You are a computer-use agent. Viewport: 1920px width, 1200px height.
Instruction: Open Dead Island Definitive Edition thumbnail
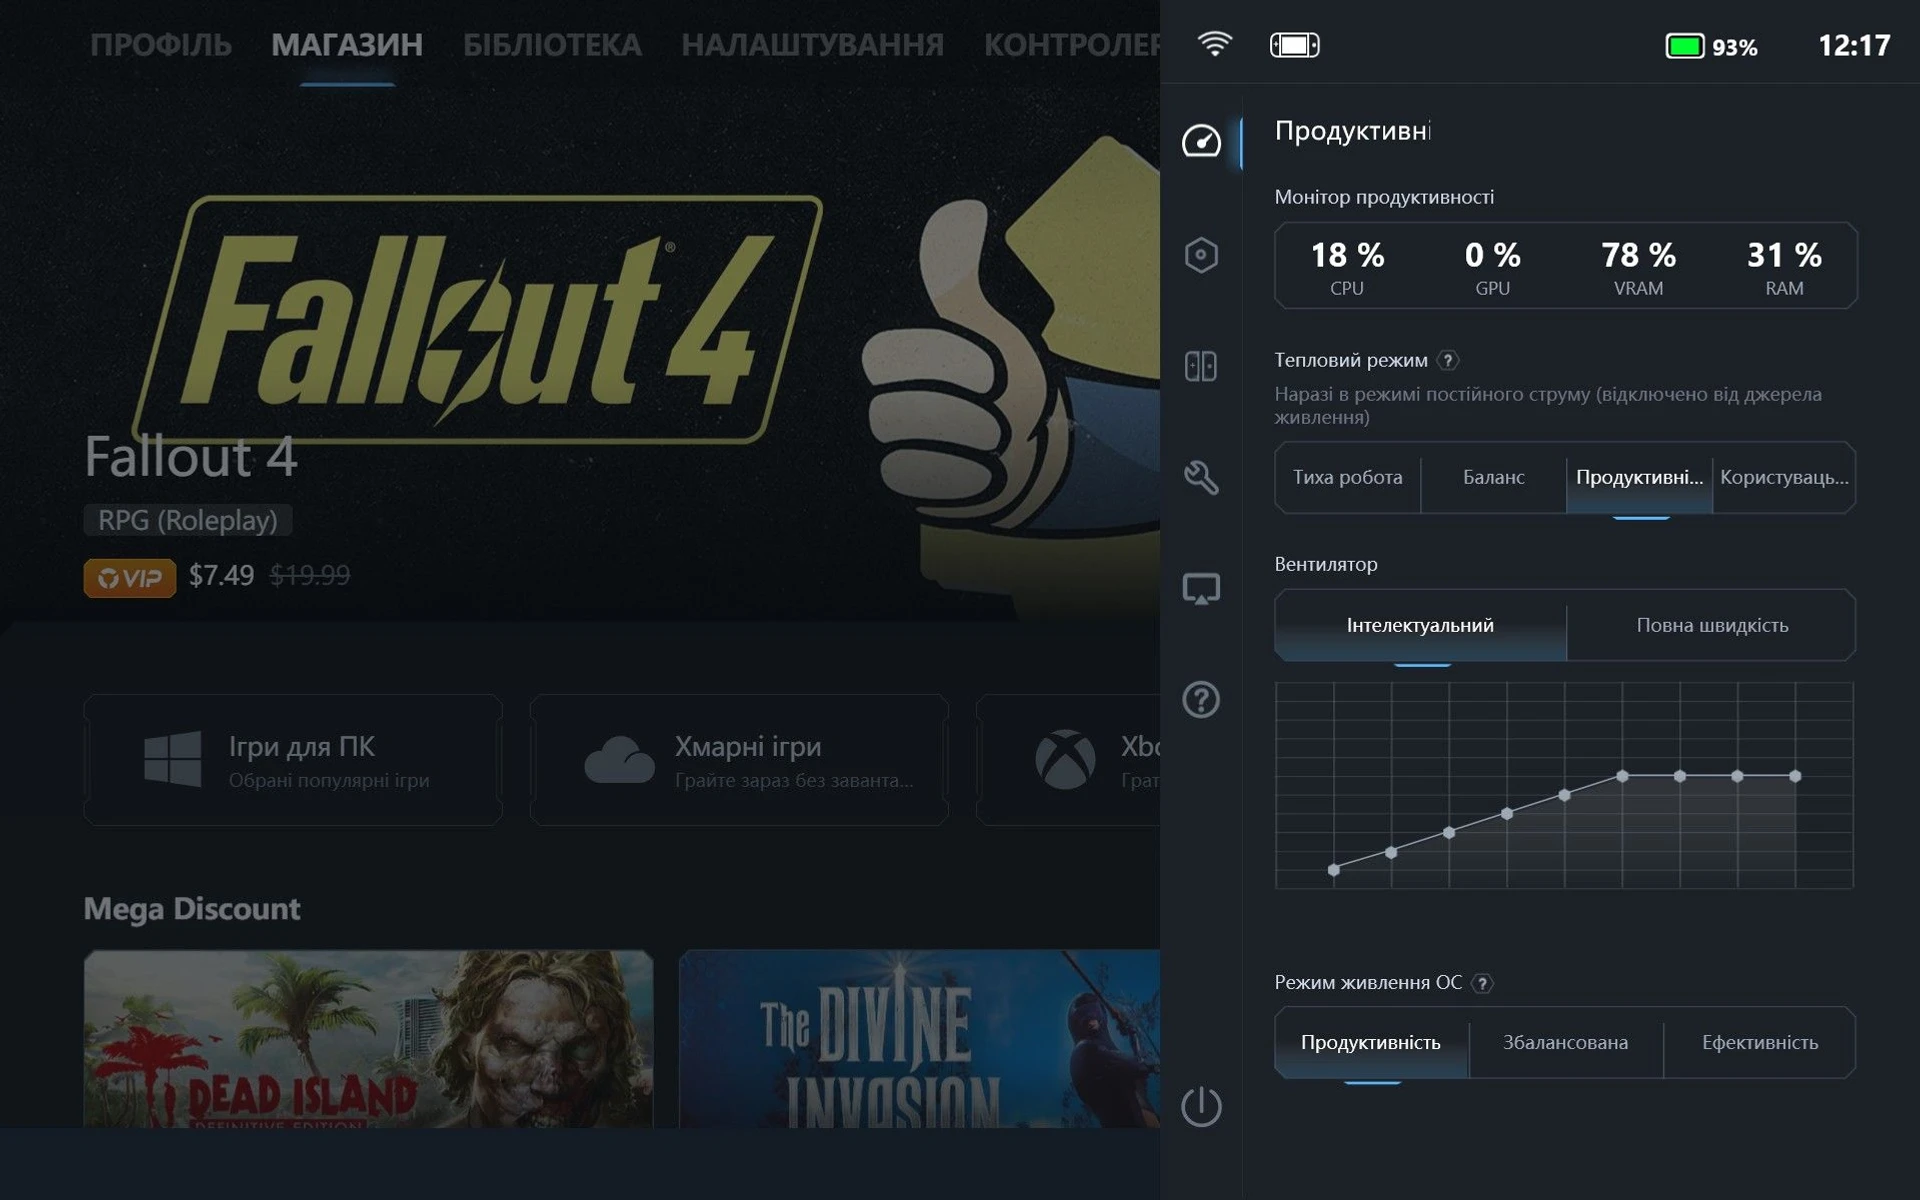368,1039
